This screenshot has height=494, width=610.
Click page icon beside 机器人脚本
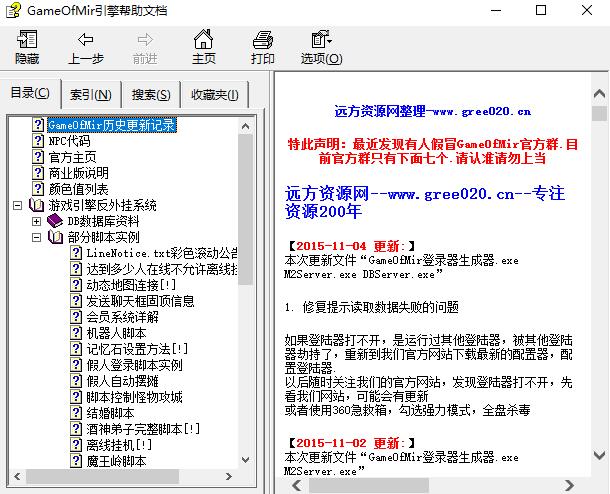76,333
